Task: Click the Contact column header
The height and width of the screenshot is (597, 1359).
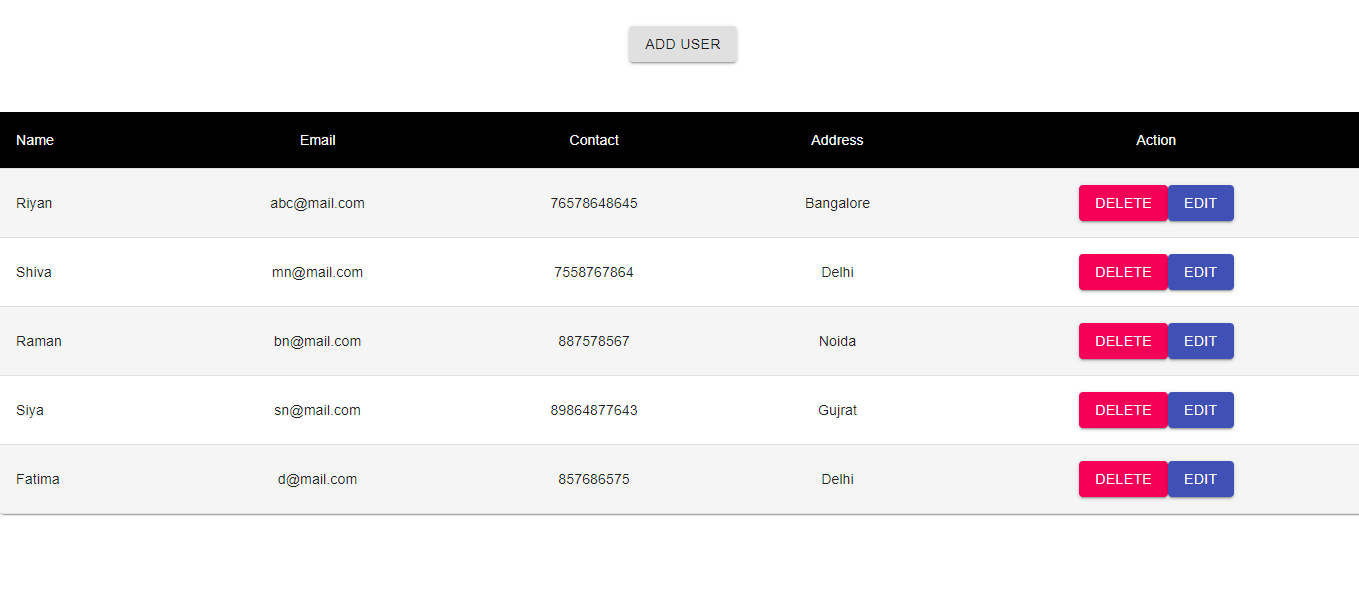Action: click(594, 140)
